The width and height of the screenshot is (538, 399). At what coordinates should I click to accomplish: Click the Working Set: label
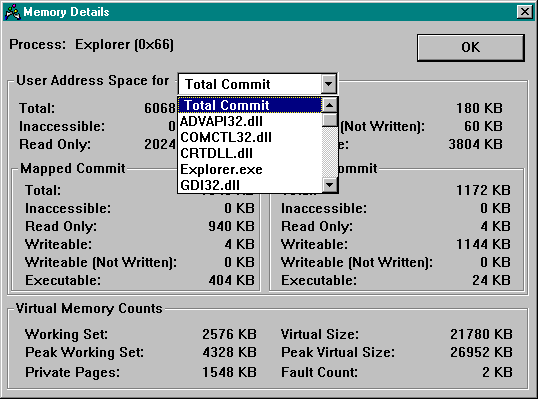(66, 334)
